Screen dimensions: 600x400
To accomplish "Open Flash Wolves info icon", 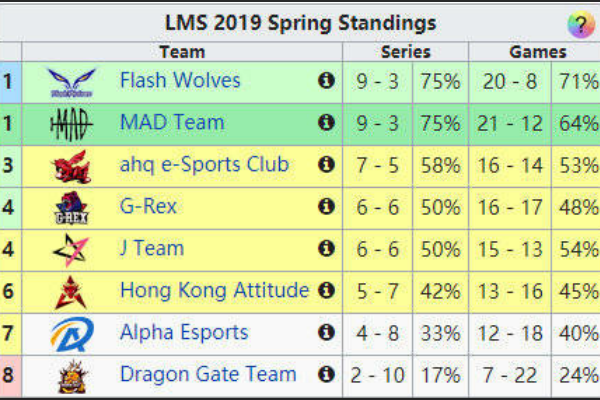I will coord(326,81).
